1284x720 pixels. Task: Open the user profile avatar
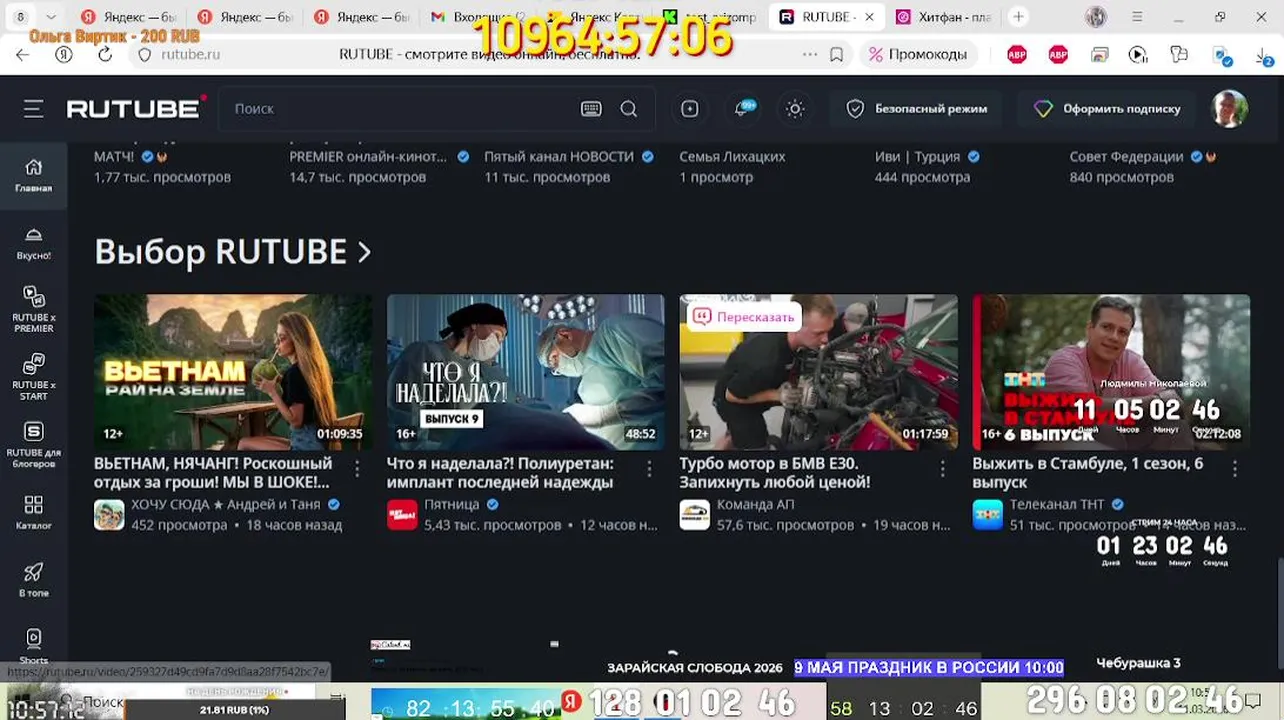point(1230,109)
